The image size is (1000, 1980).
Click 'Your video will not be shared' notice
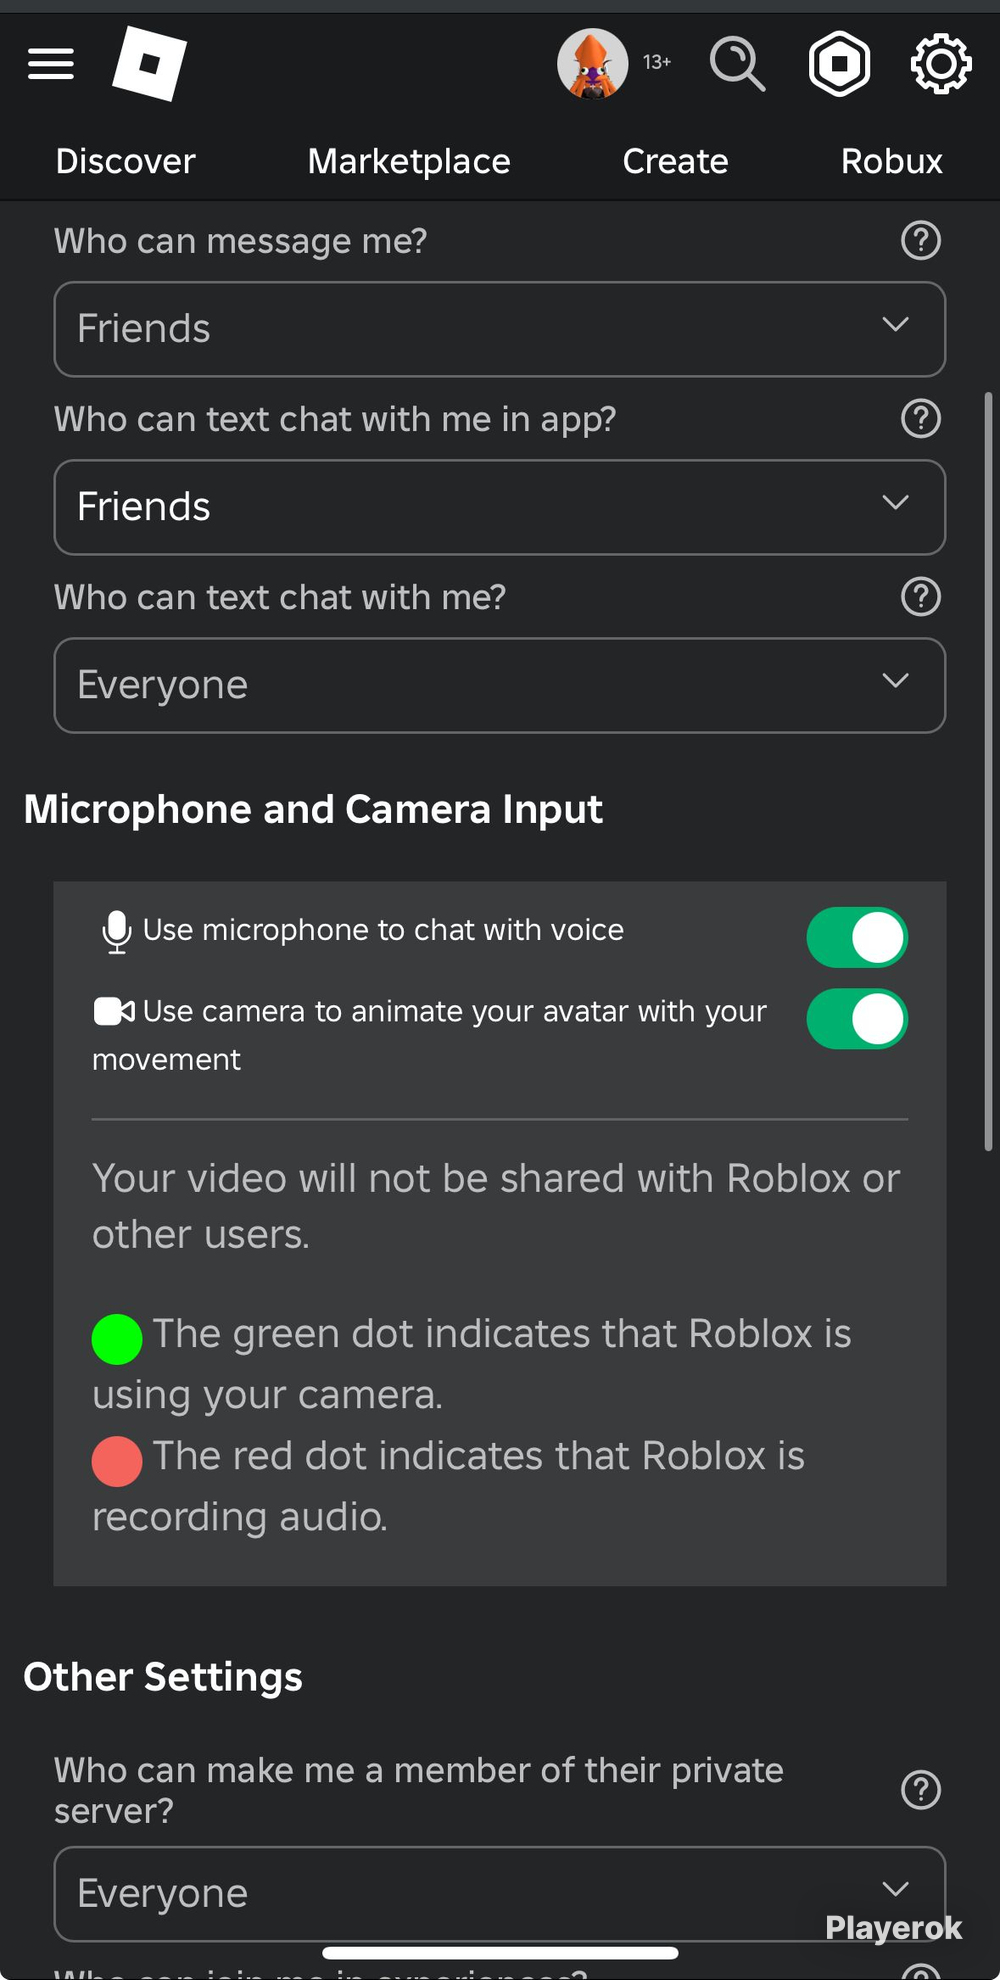pos(496,1206)
